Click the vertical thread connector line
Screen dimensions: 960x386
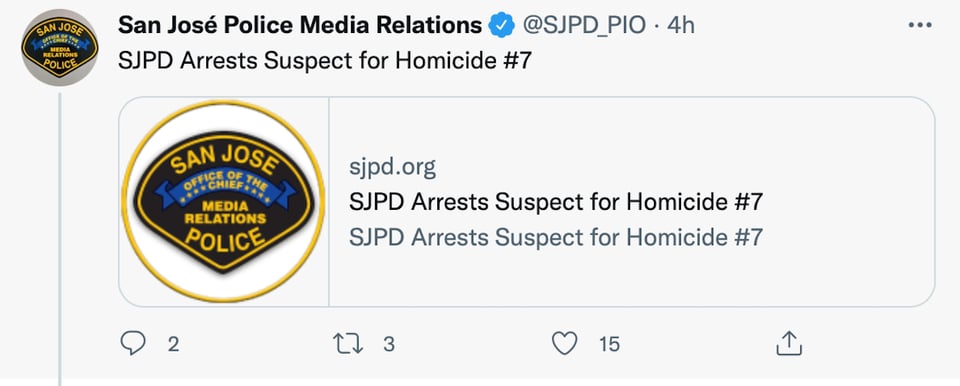point(59,239)
